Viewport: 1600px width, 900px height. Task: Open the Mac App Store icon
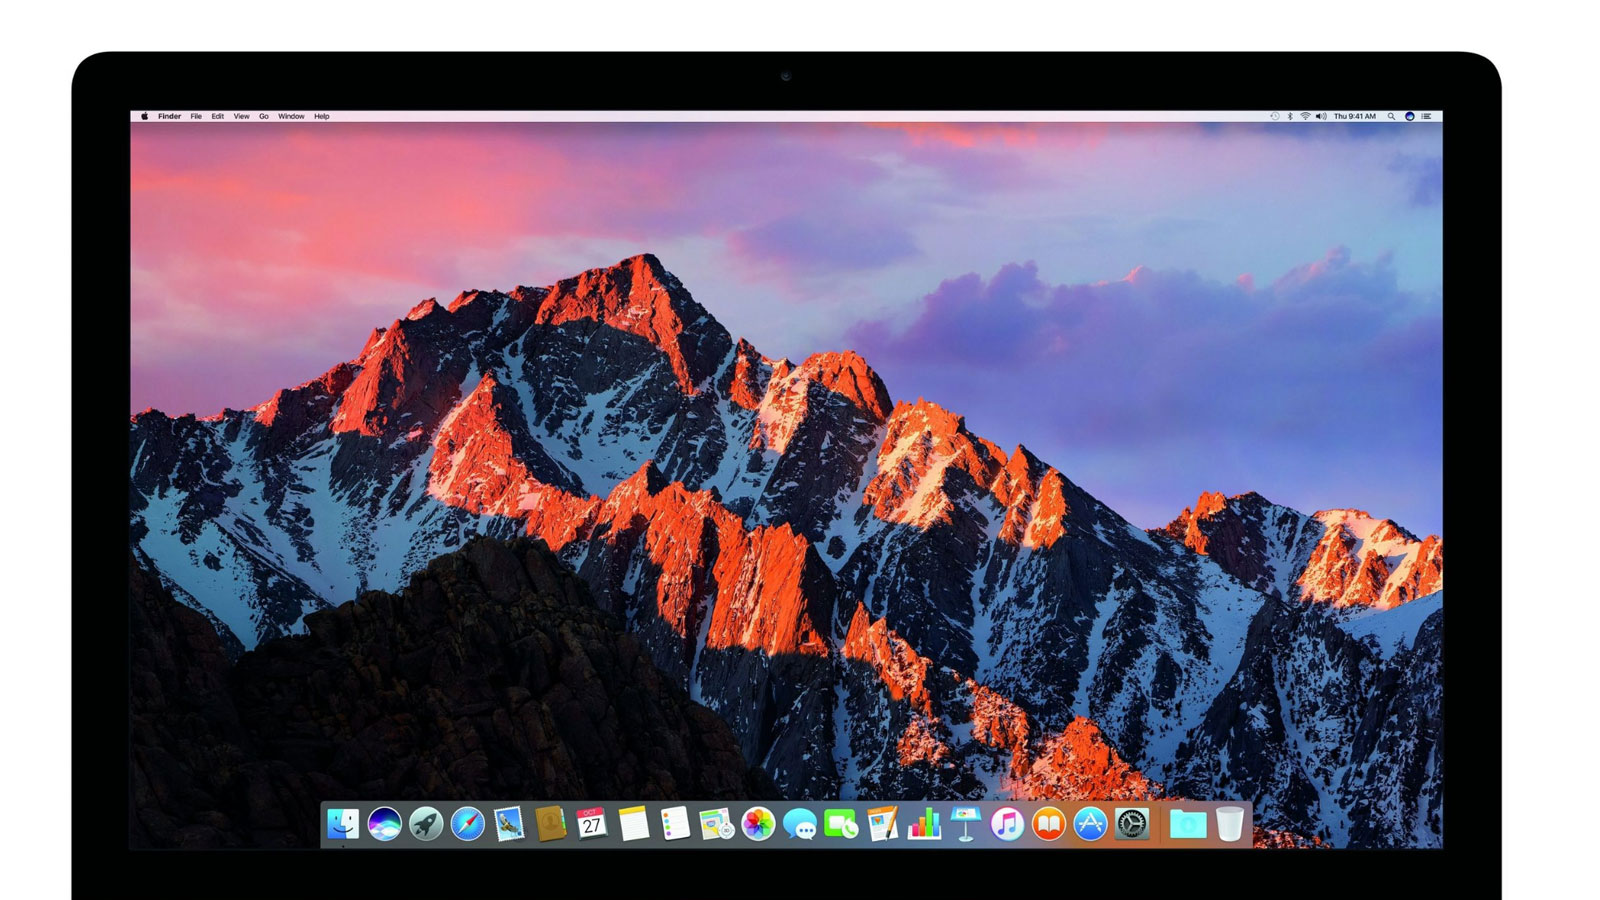click(1090, 824)
